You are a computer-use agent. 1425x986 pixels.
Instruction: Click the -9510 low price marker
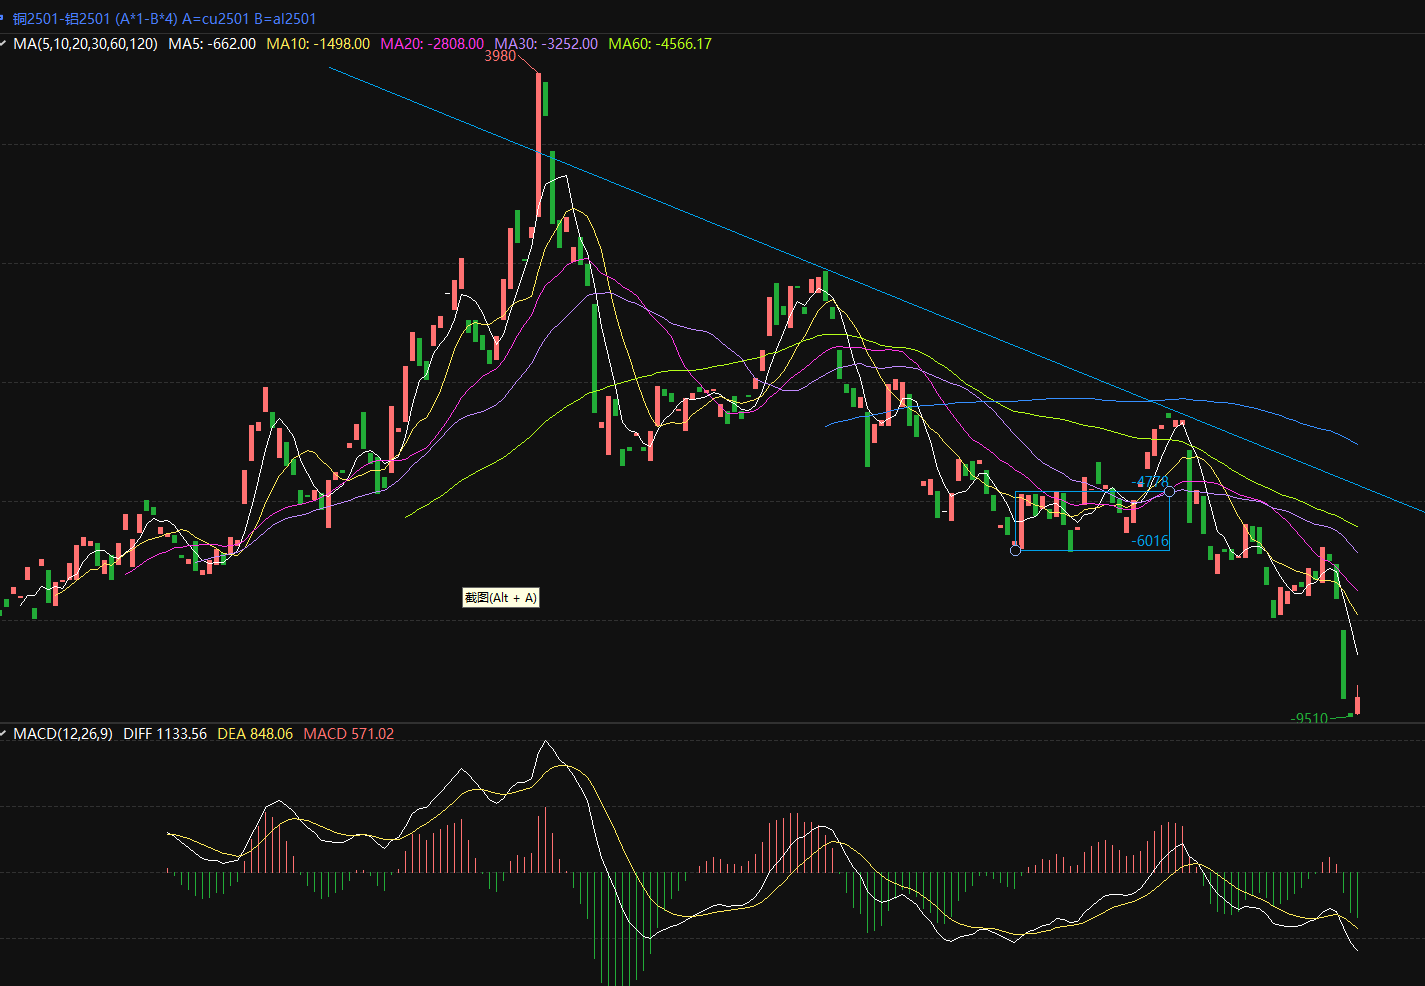tap(1309, 718)
